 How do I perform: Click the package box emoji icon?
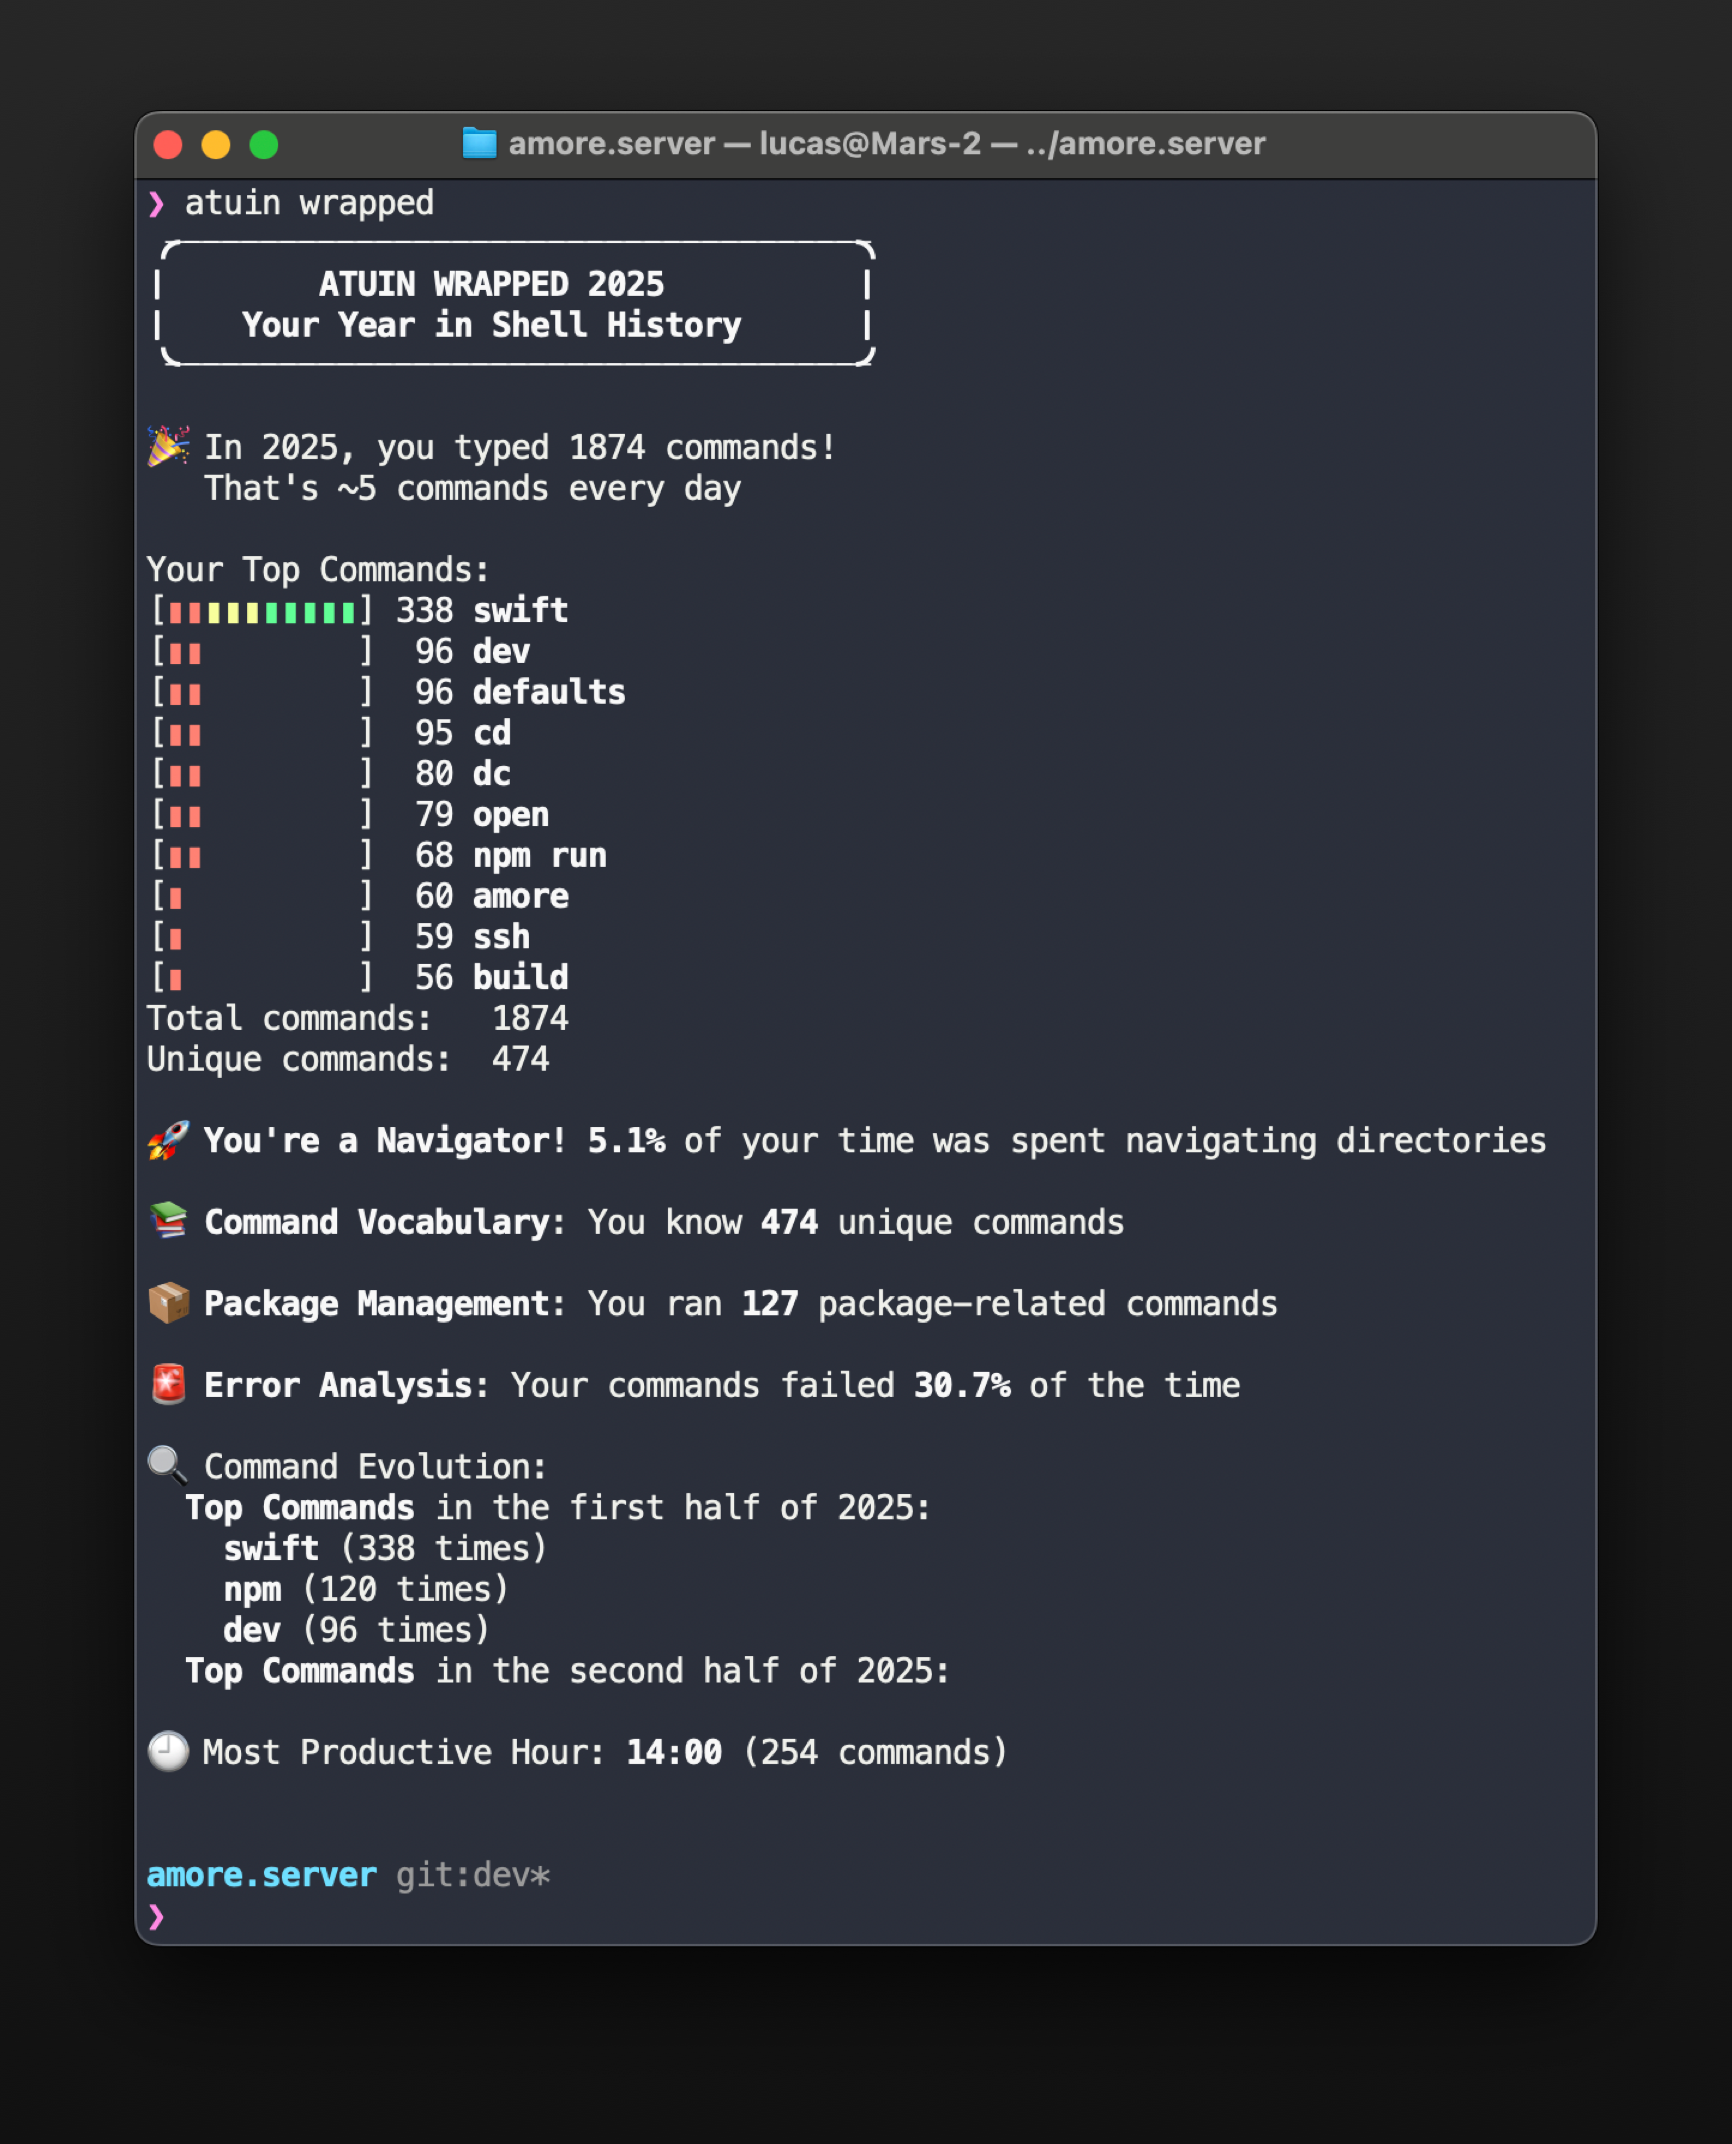click(x=168, y=1303)
